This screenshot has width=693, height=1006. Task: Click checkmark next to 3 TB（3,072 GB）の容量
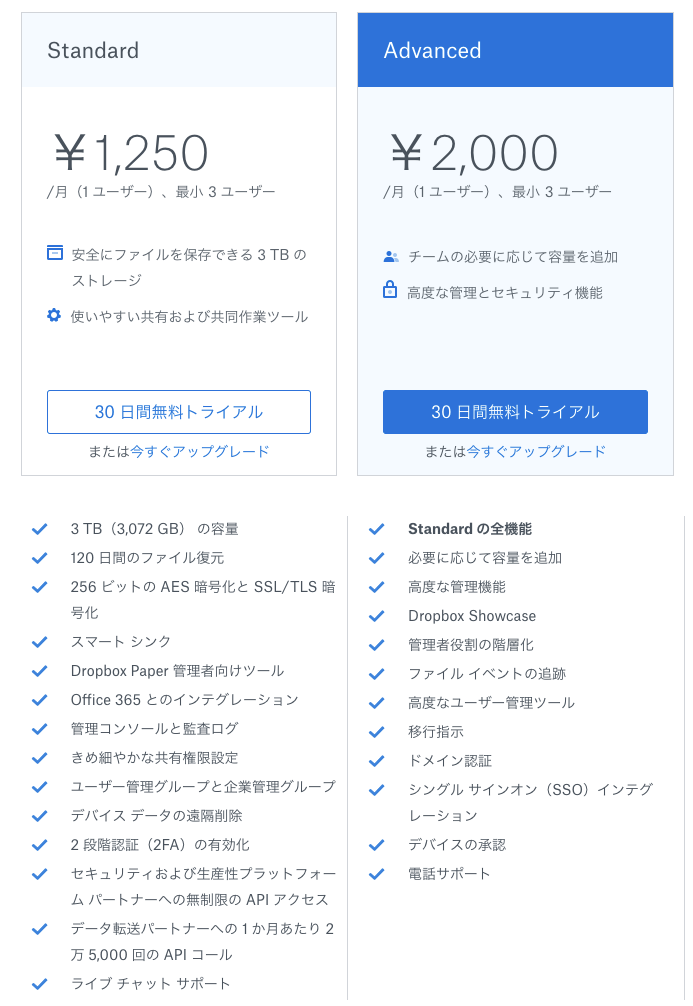[40, 529]
